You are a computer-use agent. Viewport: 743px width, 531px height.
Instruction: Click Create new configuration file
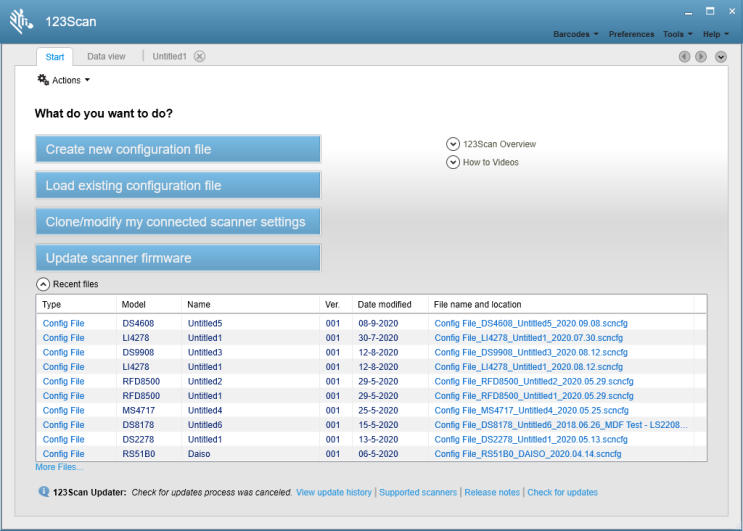[x=178, y=149]
